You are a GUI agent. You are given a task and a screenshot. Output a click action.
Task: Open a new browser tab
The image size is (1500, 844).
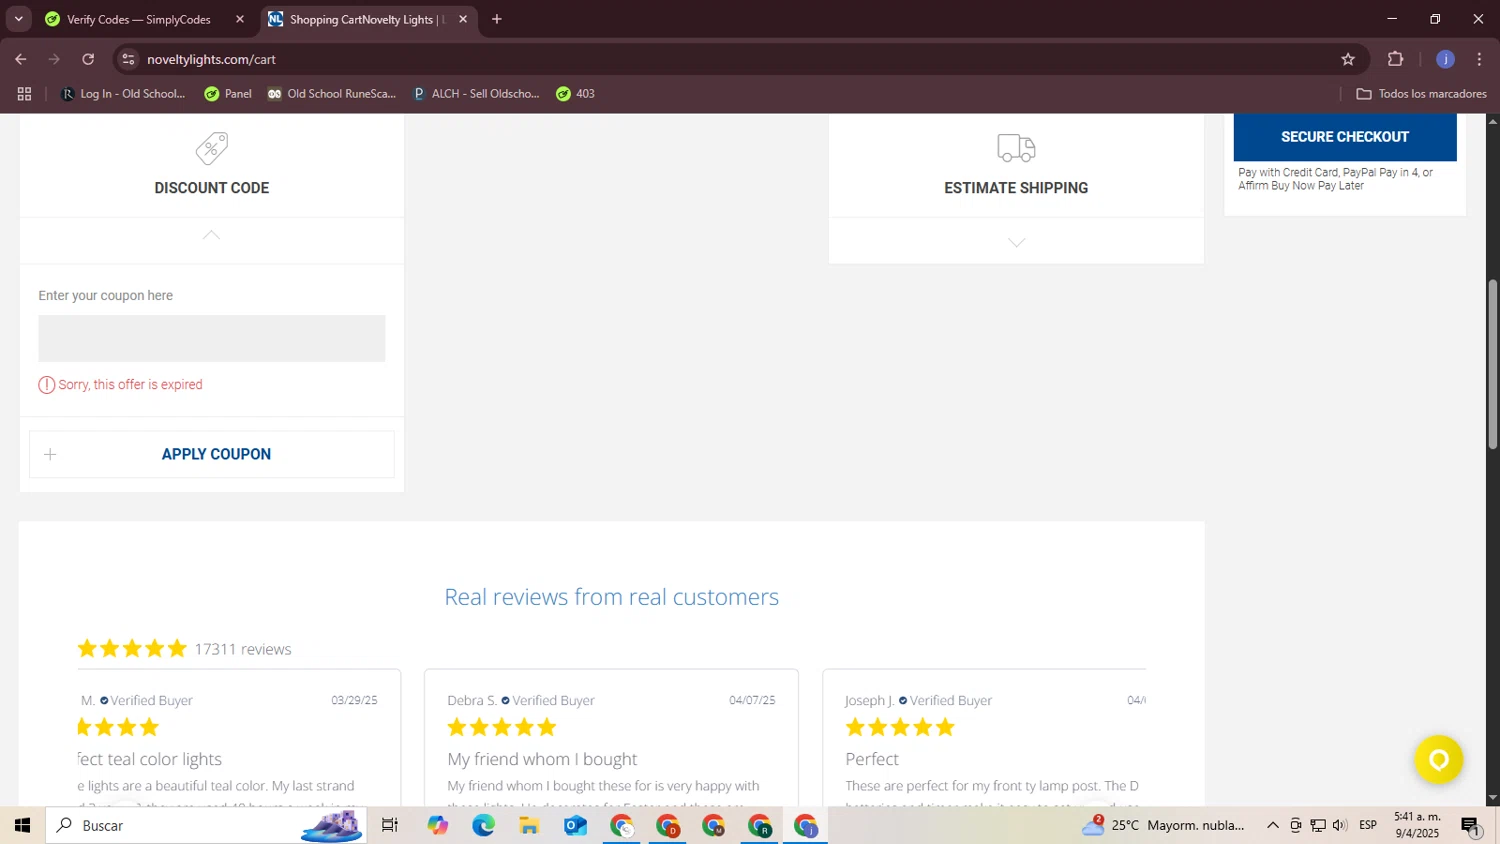[x=497, y=19]
